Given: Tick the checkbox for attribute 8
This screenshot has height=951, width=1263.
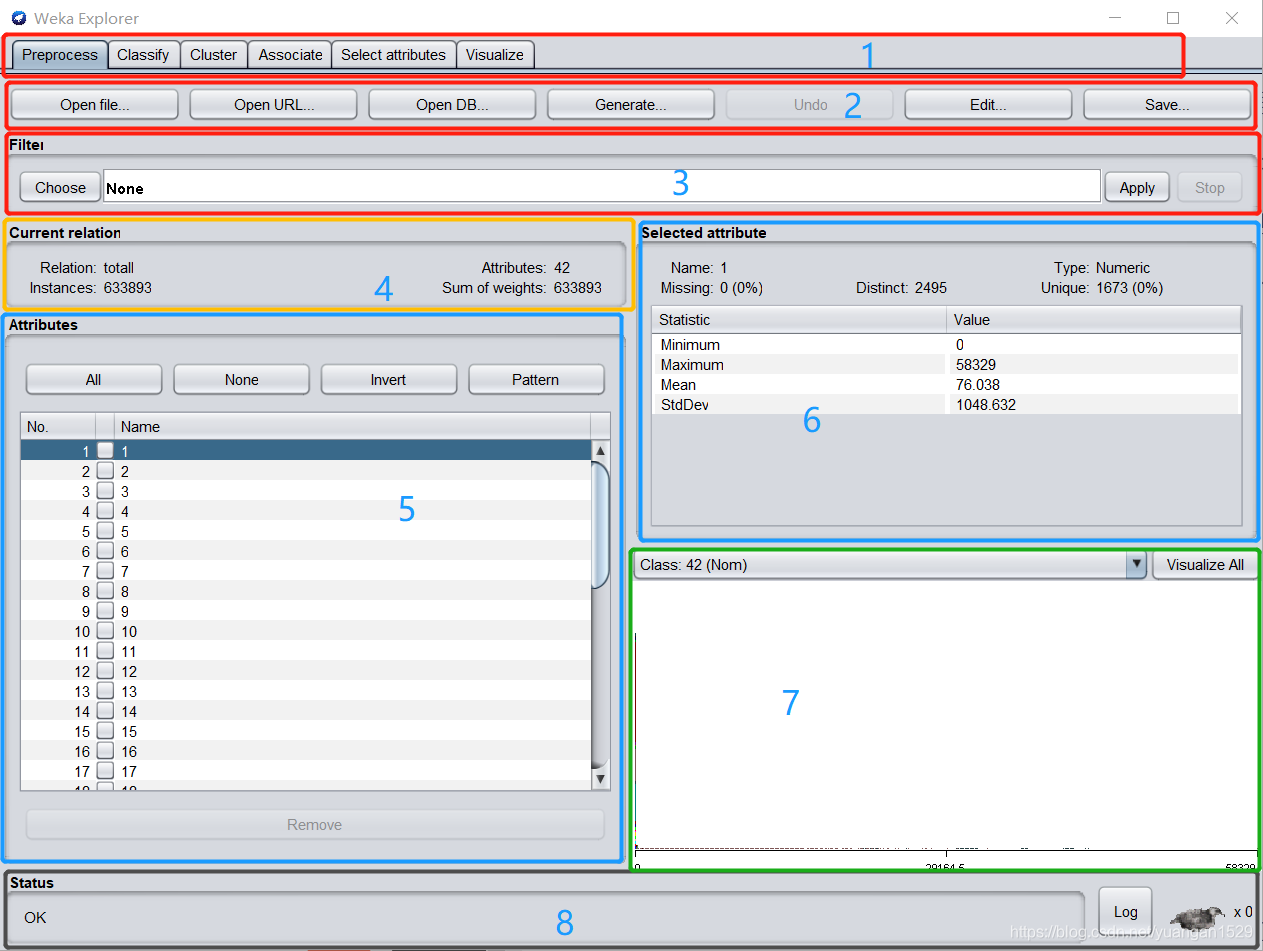Looking at the screenshot, I should [105, 591].
